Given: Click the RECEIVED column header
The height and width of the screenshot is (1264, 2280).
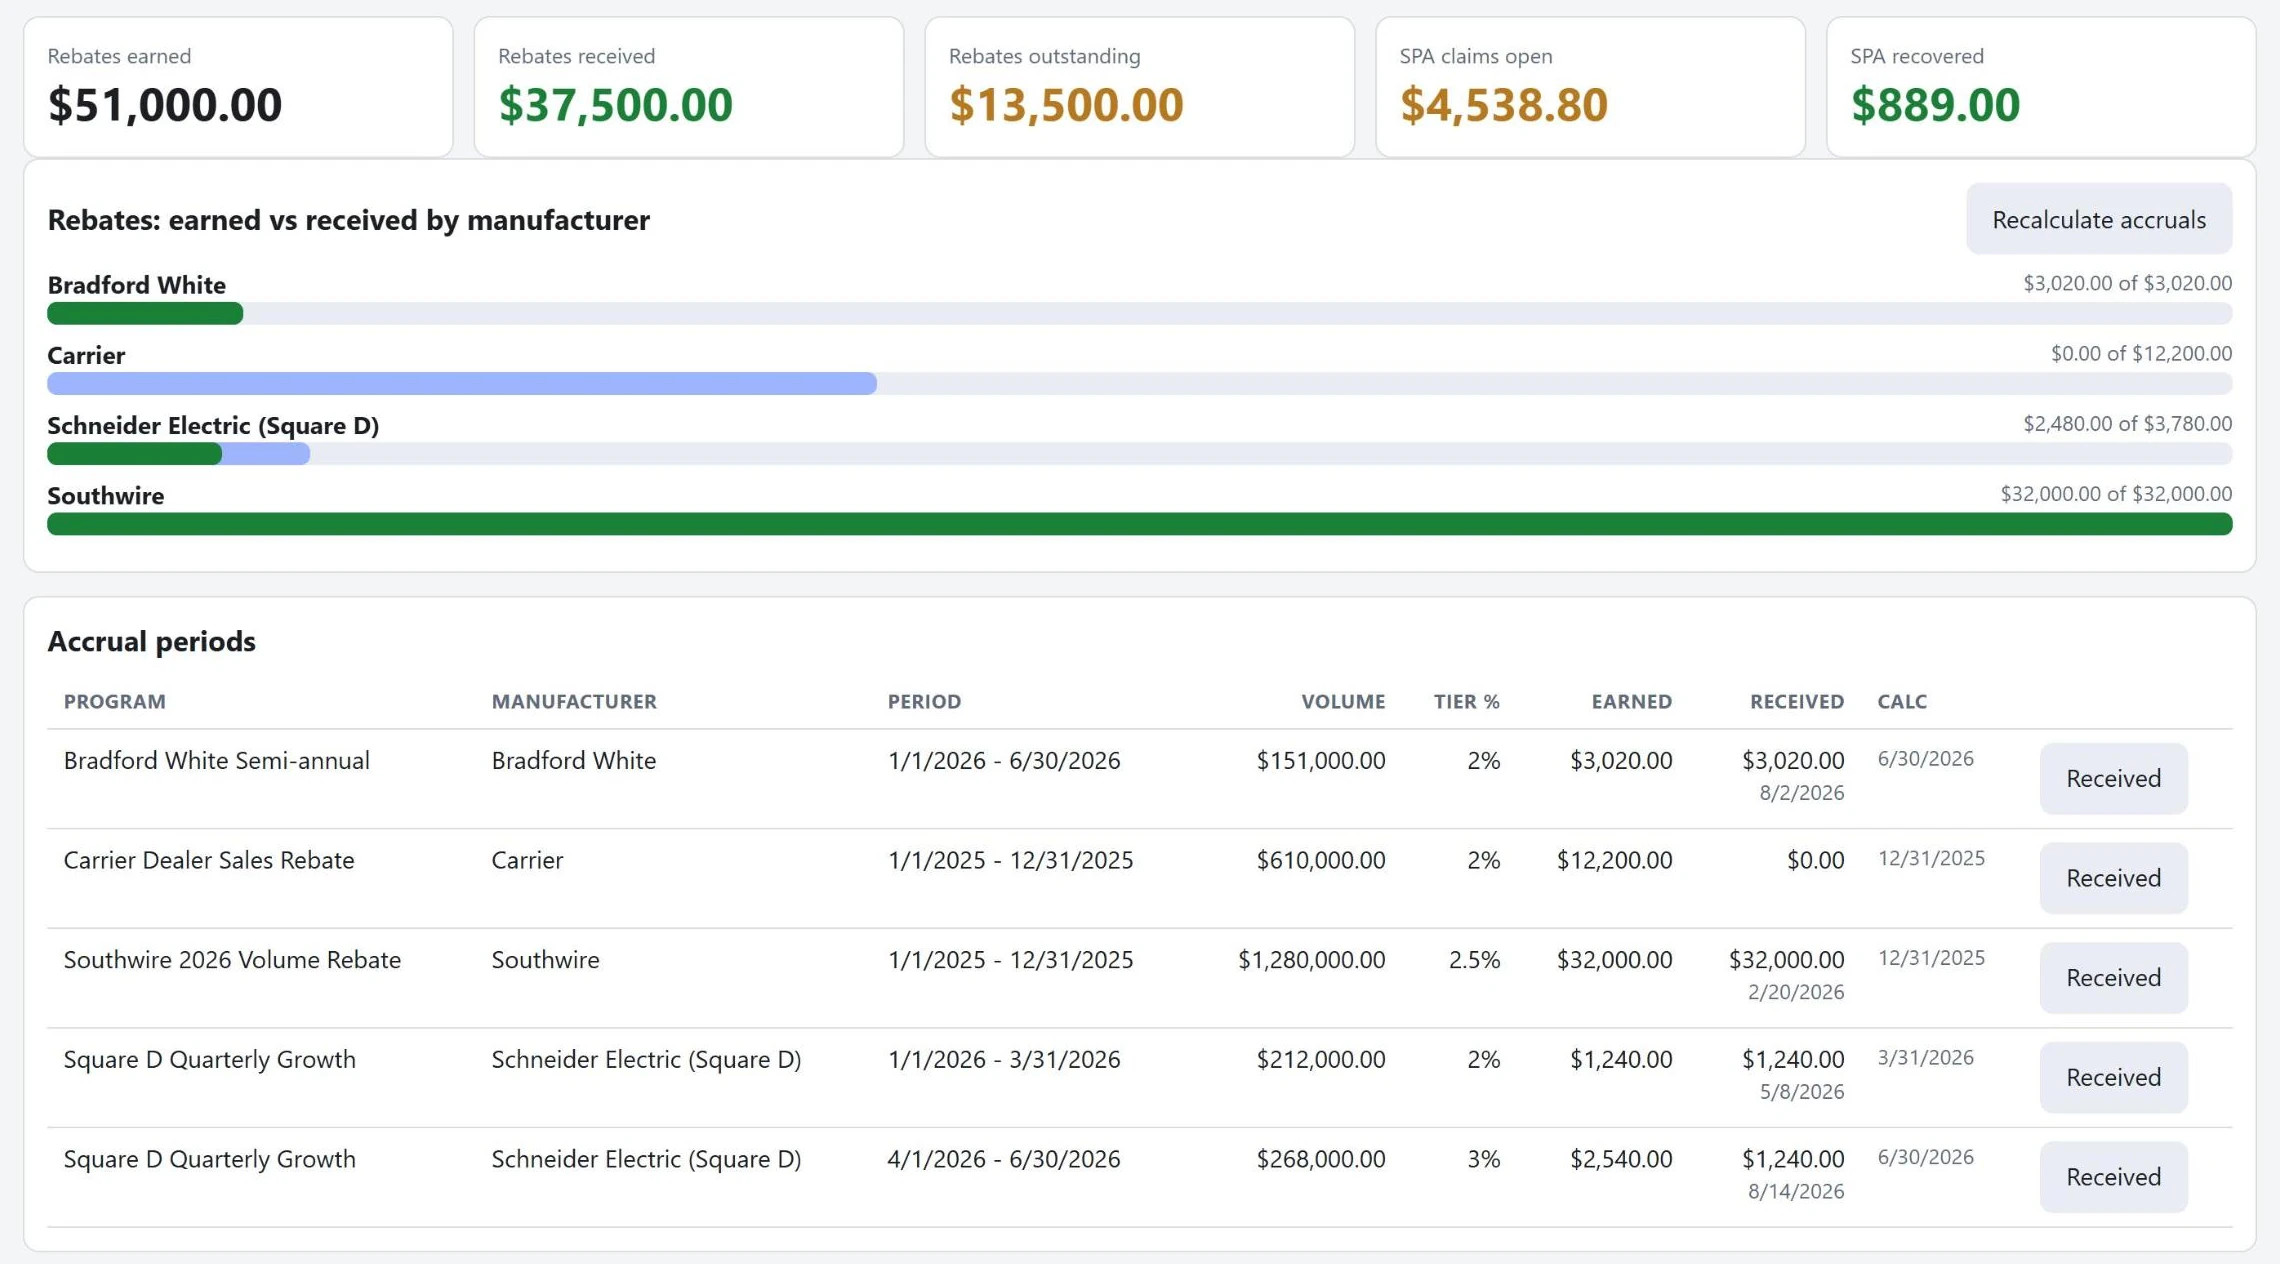Looking at the screenshot, I should coord(1797,702).
